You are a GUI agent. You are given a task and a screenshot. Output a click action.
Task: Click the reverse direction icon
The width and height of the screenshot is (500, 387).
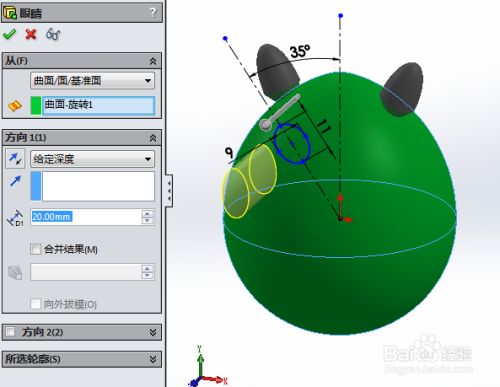pos(15,159)
